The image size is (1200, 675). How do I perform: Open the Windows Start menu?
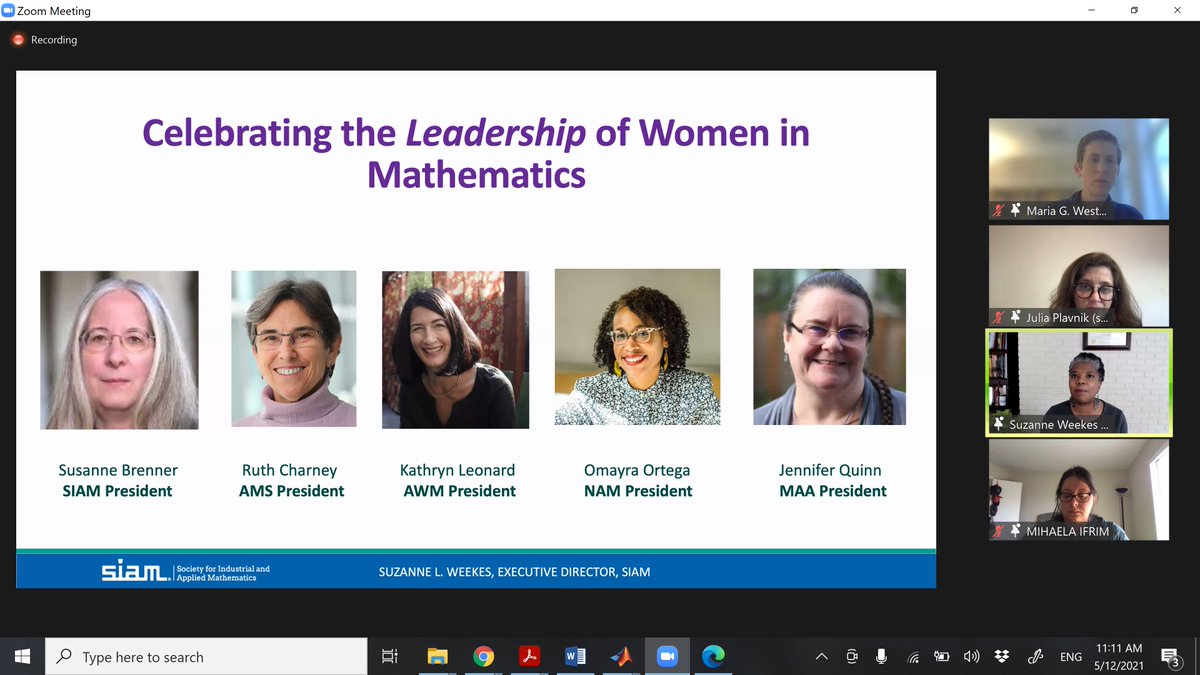point(22,656)
